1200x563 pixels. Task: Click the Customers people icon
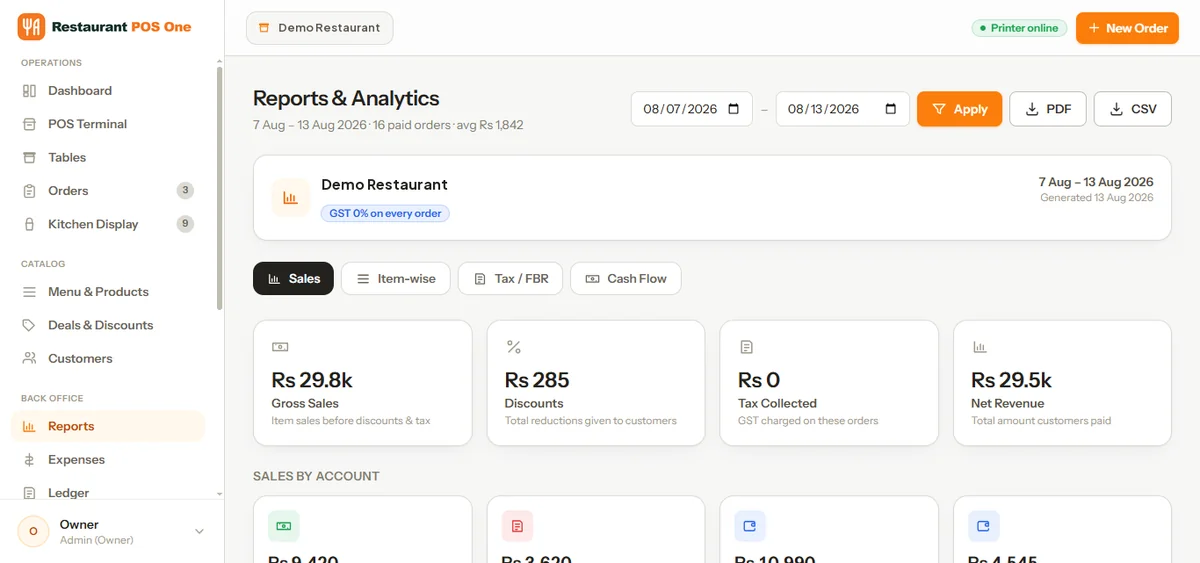[x=29, y=358]
